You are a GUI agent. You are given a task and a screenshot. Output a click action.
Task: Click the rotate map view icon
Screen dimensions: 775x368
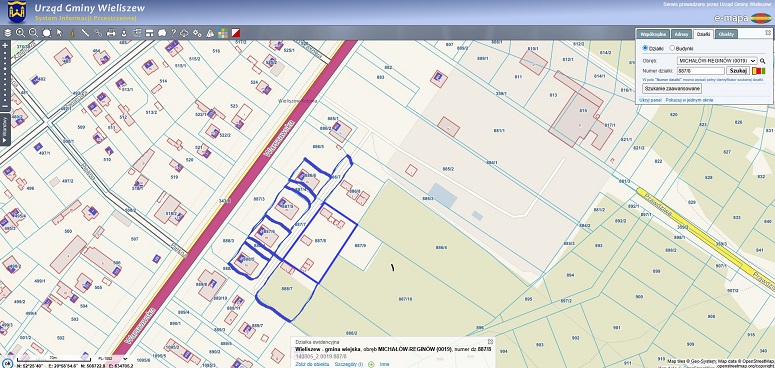[185, 33]
